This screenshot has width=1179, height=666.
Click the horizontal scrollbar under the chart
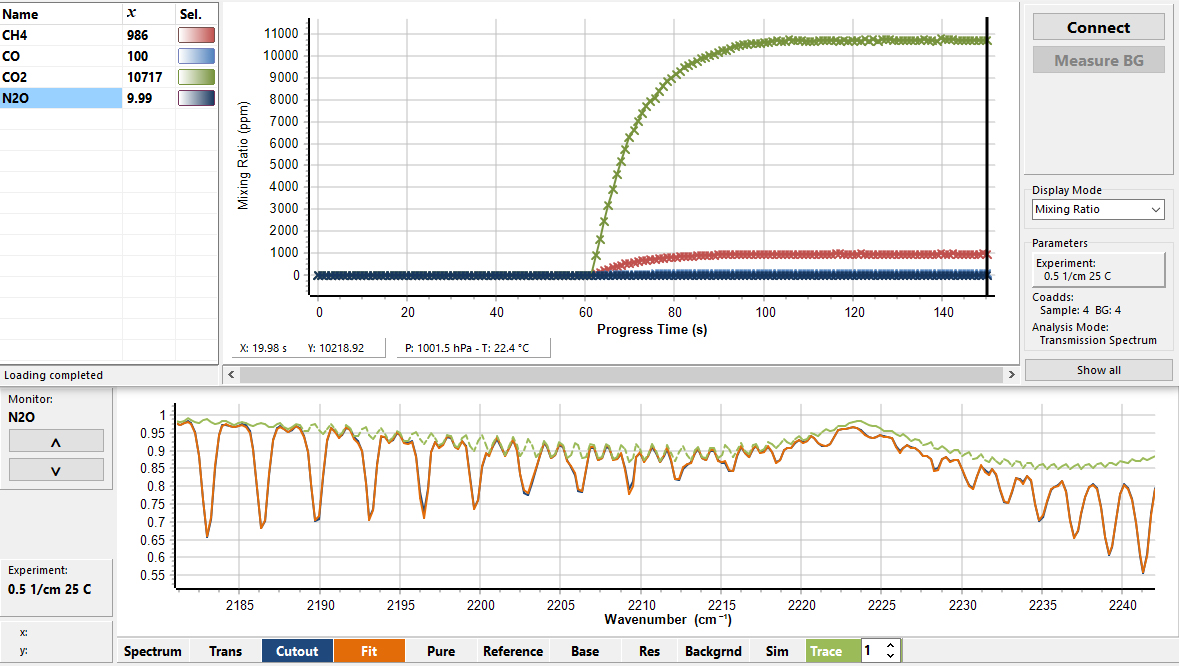(614, 374)
